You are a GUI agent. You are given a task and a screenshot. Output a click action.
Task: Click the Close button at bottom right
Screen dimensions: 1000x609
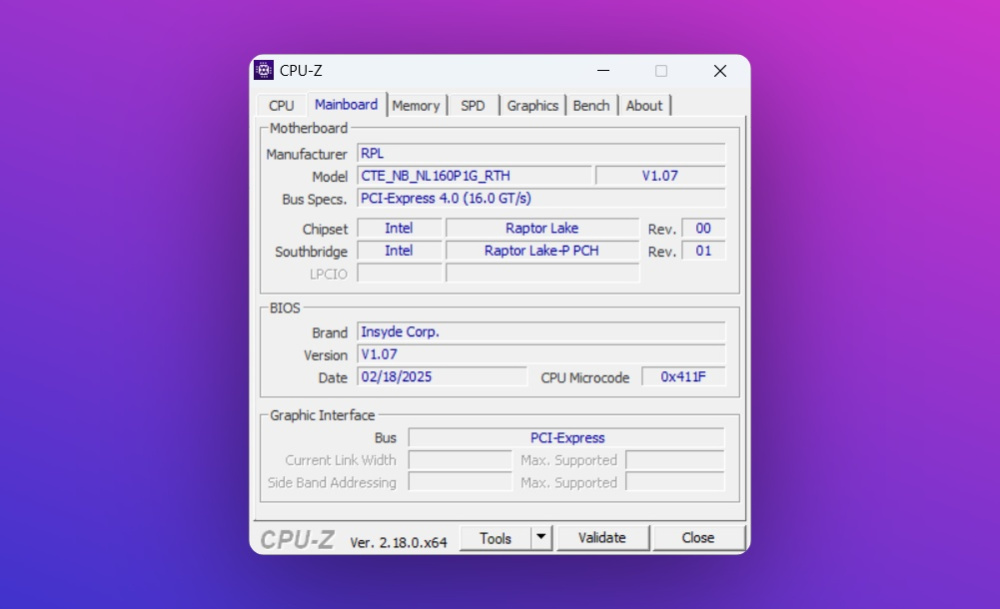coord(698,538)
